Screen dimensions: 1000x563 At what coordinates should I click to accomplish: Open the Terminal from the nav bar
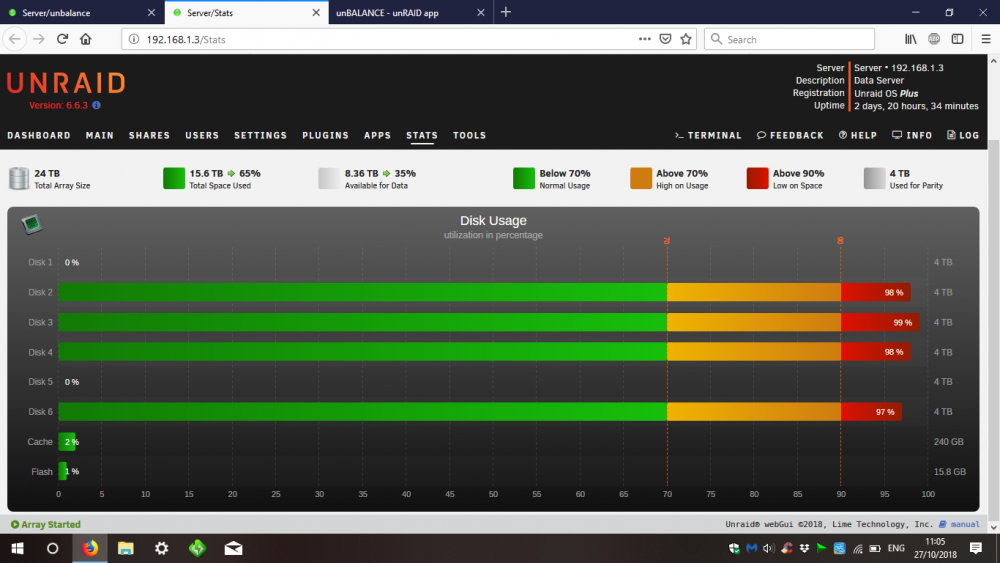[x=708, y=135]
